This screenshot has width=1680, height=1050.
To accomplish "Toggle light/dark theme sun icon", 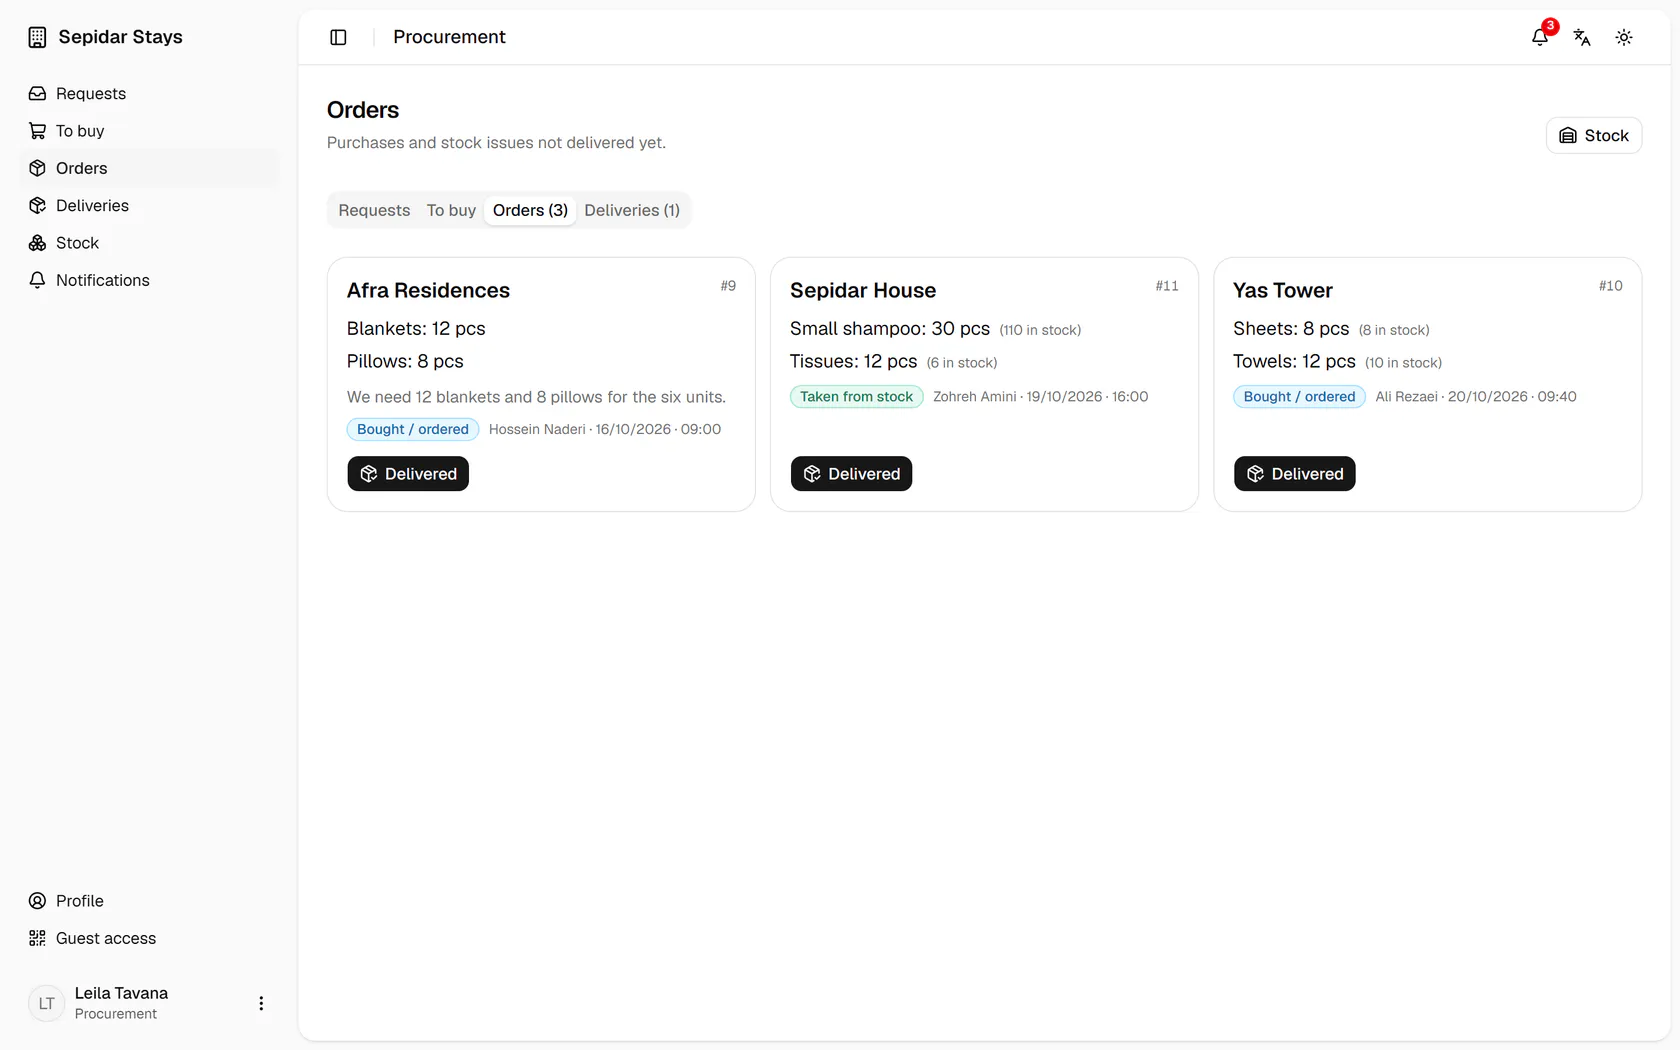I will coord(1624,37).
